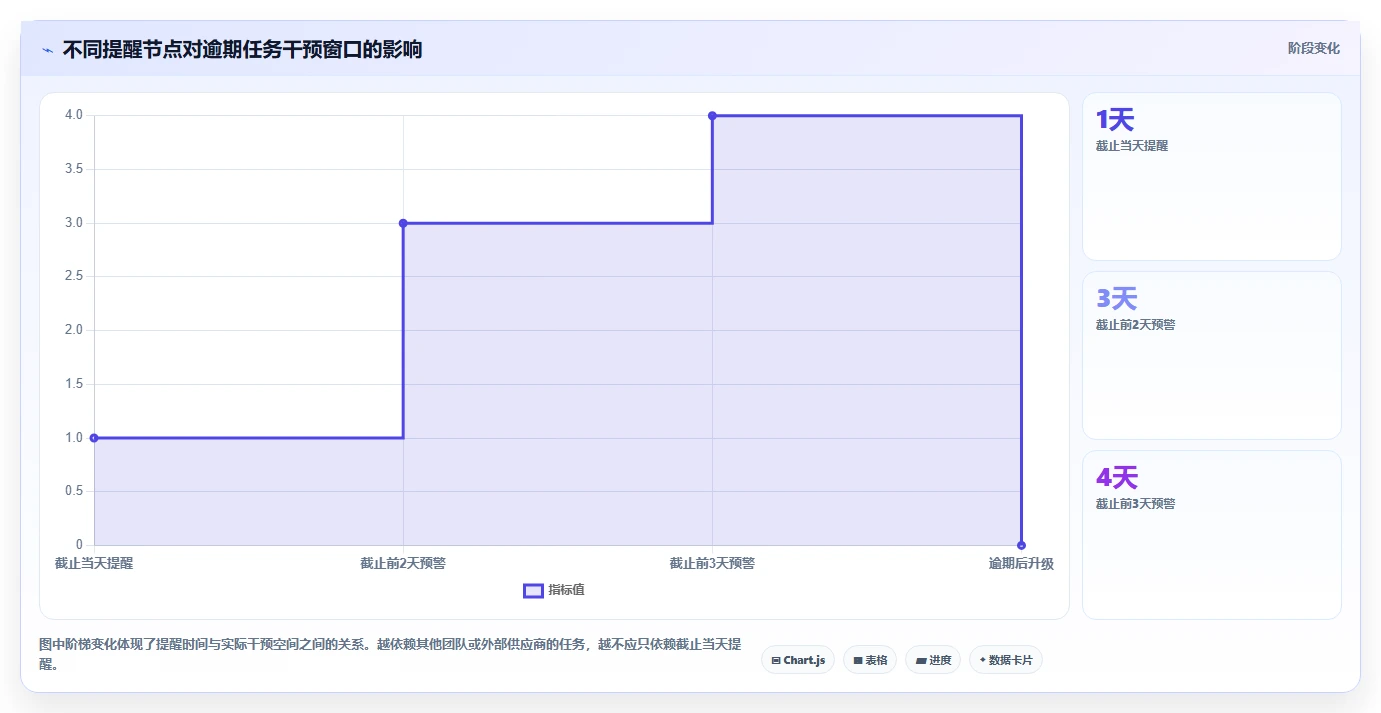Select the 表格 pill
Viewport: 1381px width, 713px height.
coord(870,660)
